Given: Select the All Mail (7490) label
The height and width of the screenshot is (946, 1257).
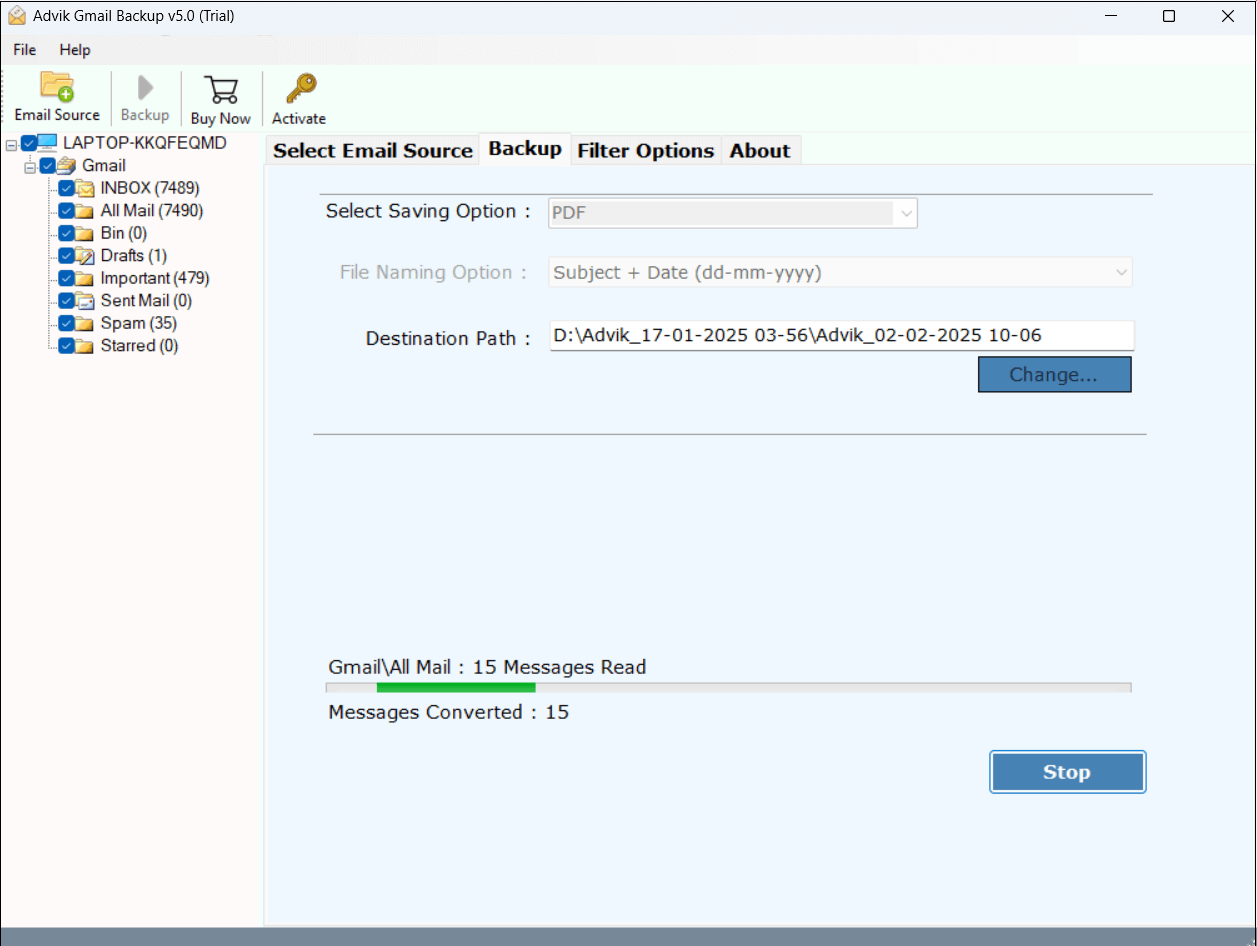Looking at the screenshot, I should click(152, 211).
